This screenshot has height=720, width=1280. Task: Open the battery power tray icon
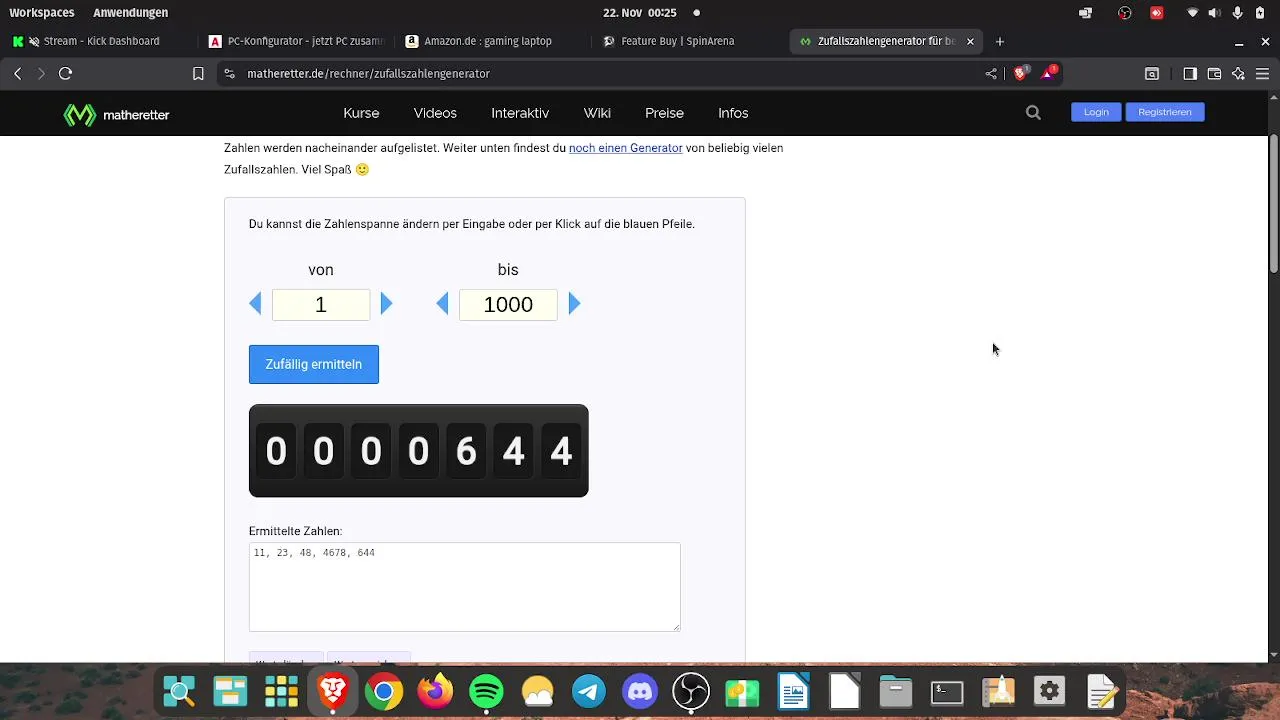click(x=1262, y=13)
